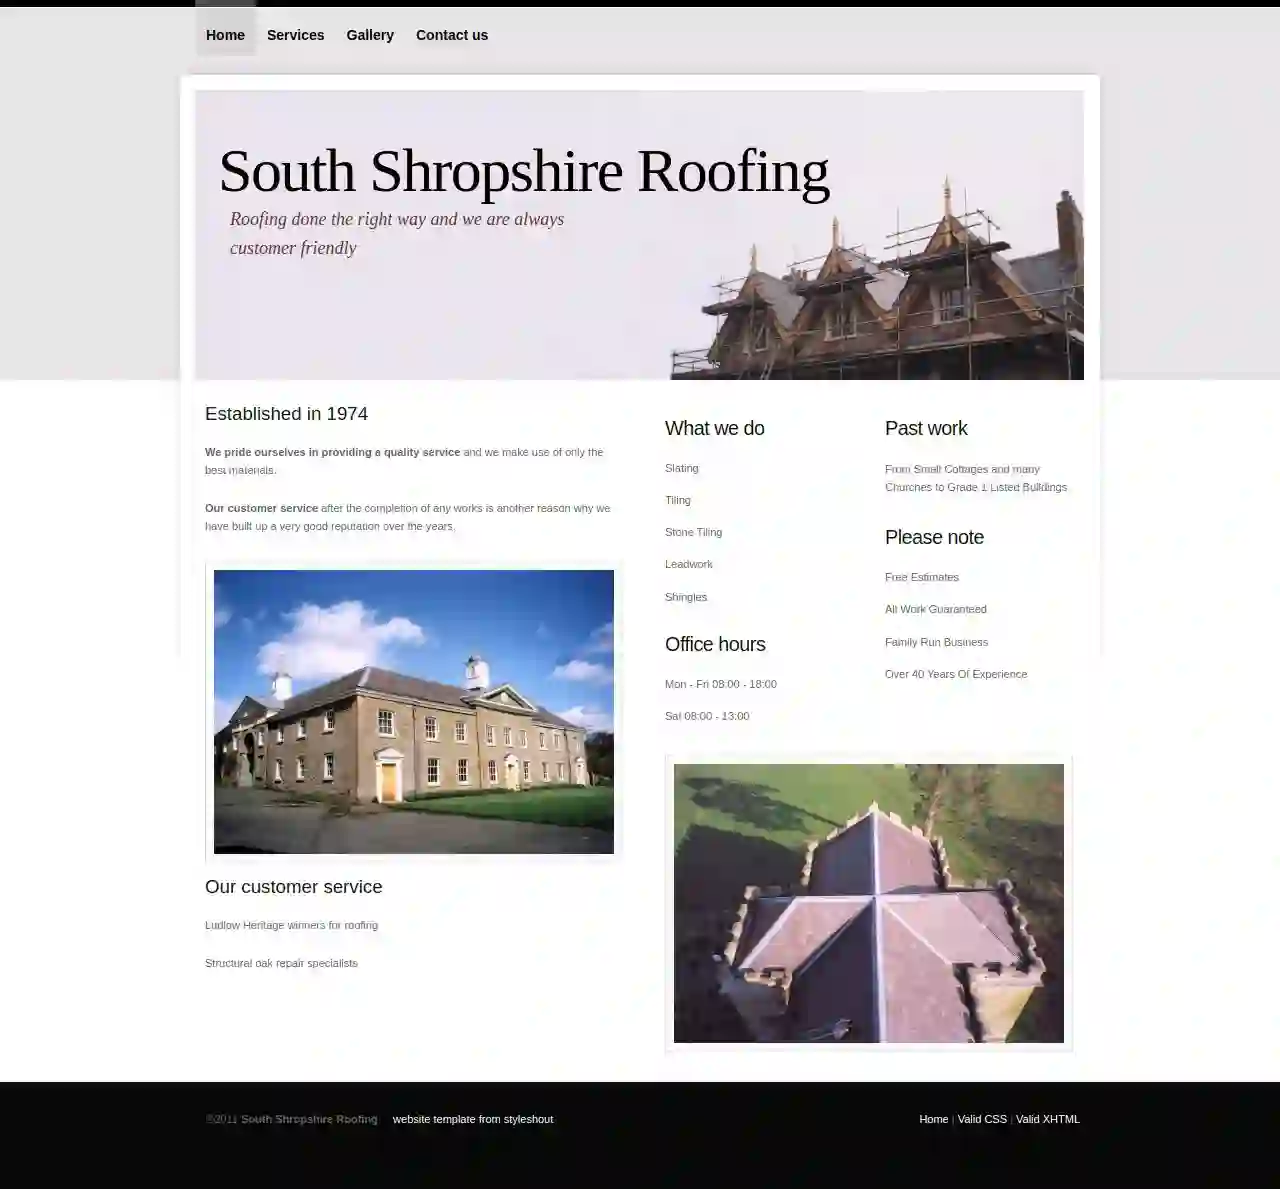Click the Office hours heading

715,644
